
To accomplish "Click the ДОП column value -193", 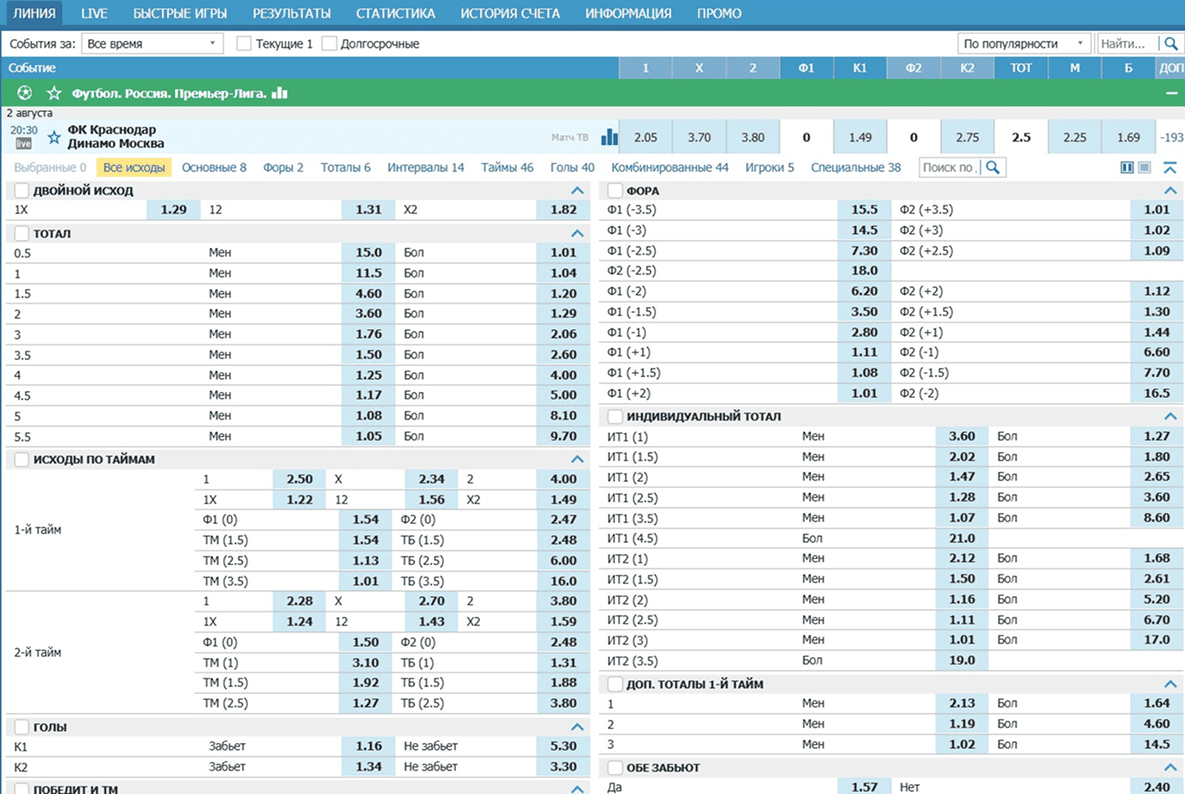I will point(1170,137).
